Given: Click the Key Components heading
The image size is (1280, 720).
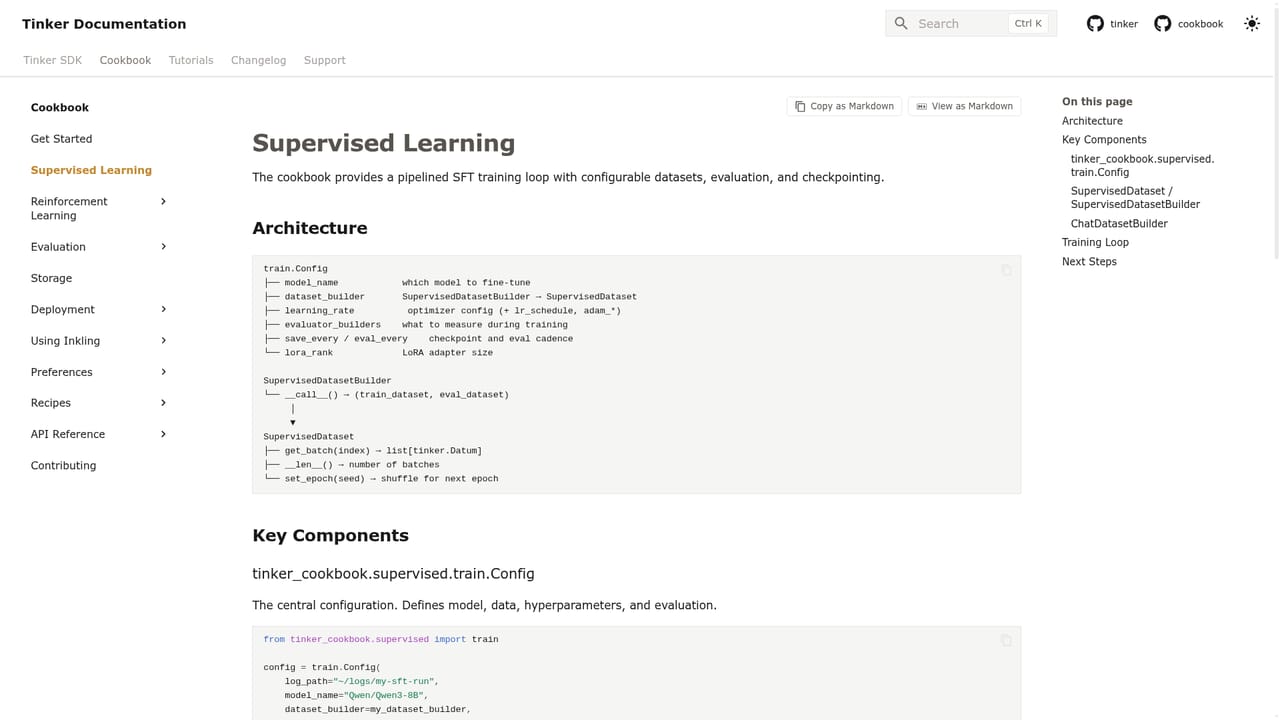Looking at the screenshot, I should [330, 535].
